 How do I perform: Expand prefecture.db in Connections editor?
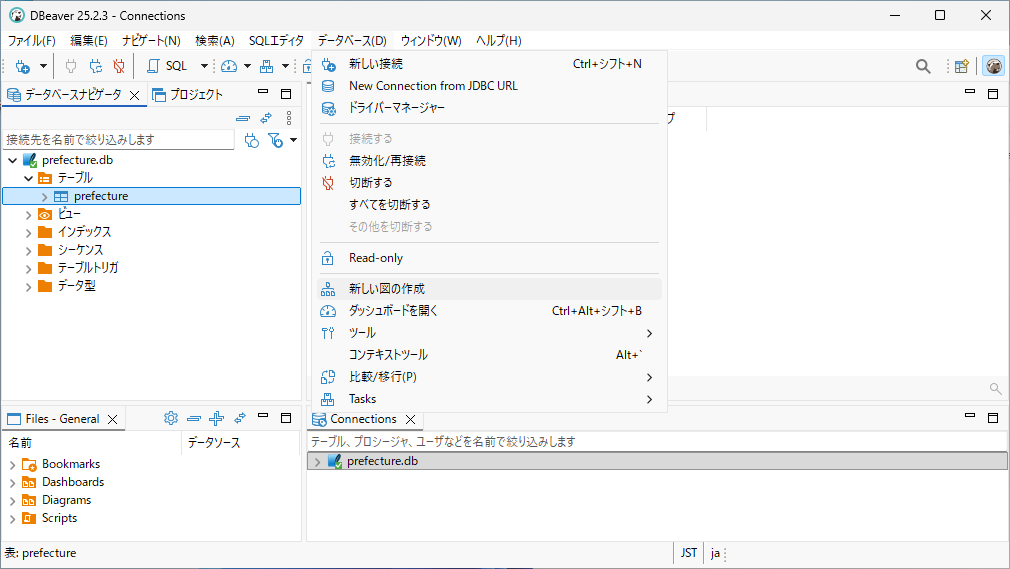click(x=318, y=461)
